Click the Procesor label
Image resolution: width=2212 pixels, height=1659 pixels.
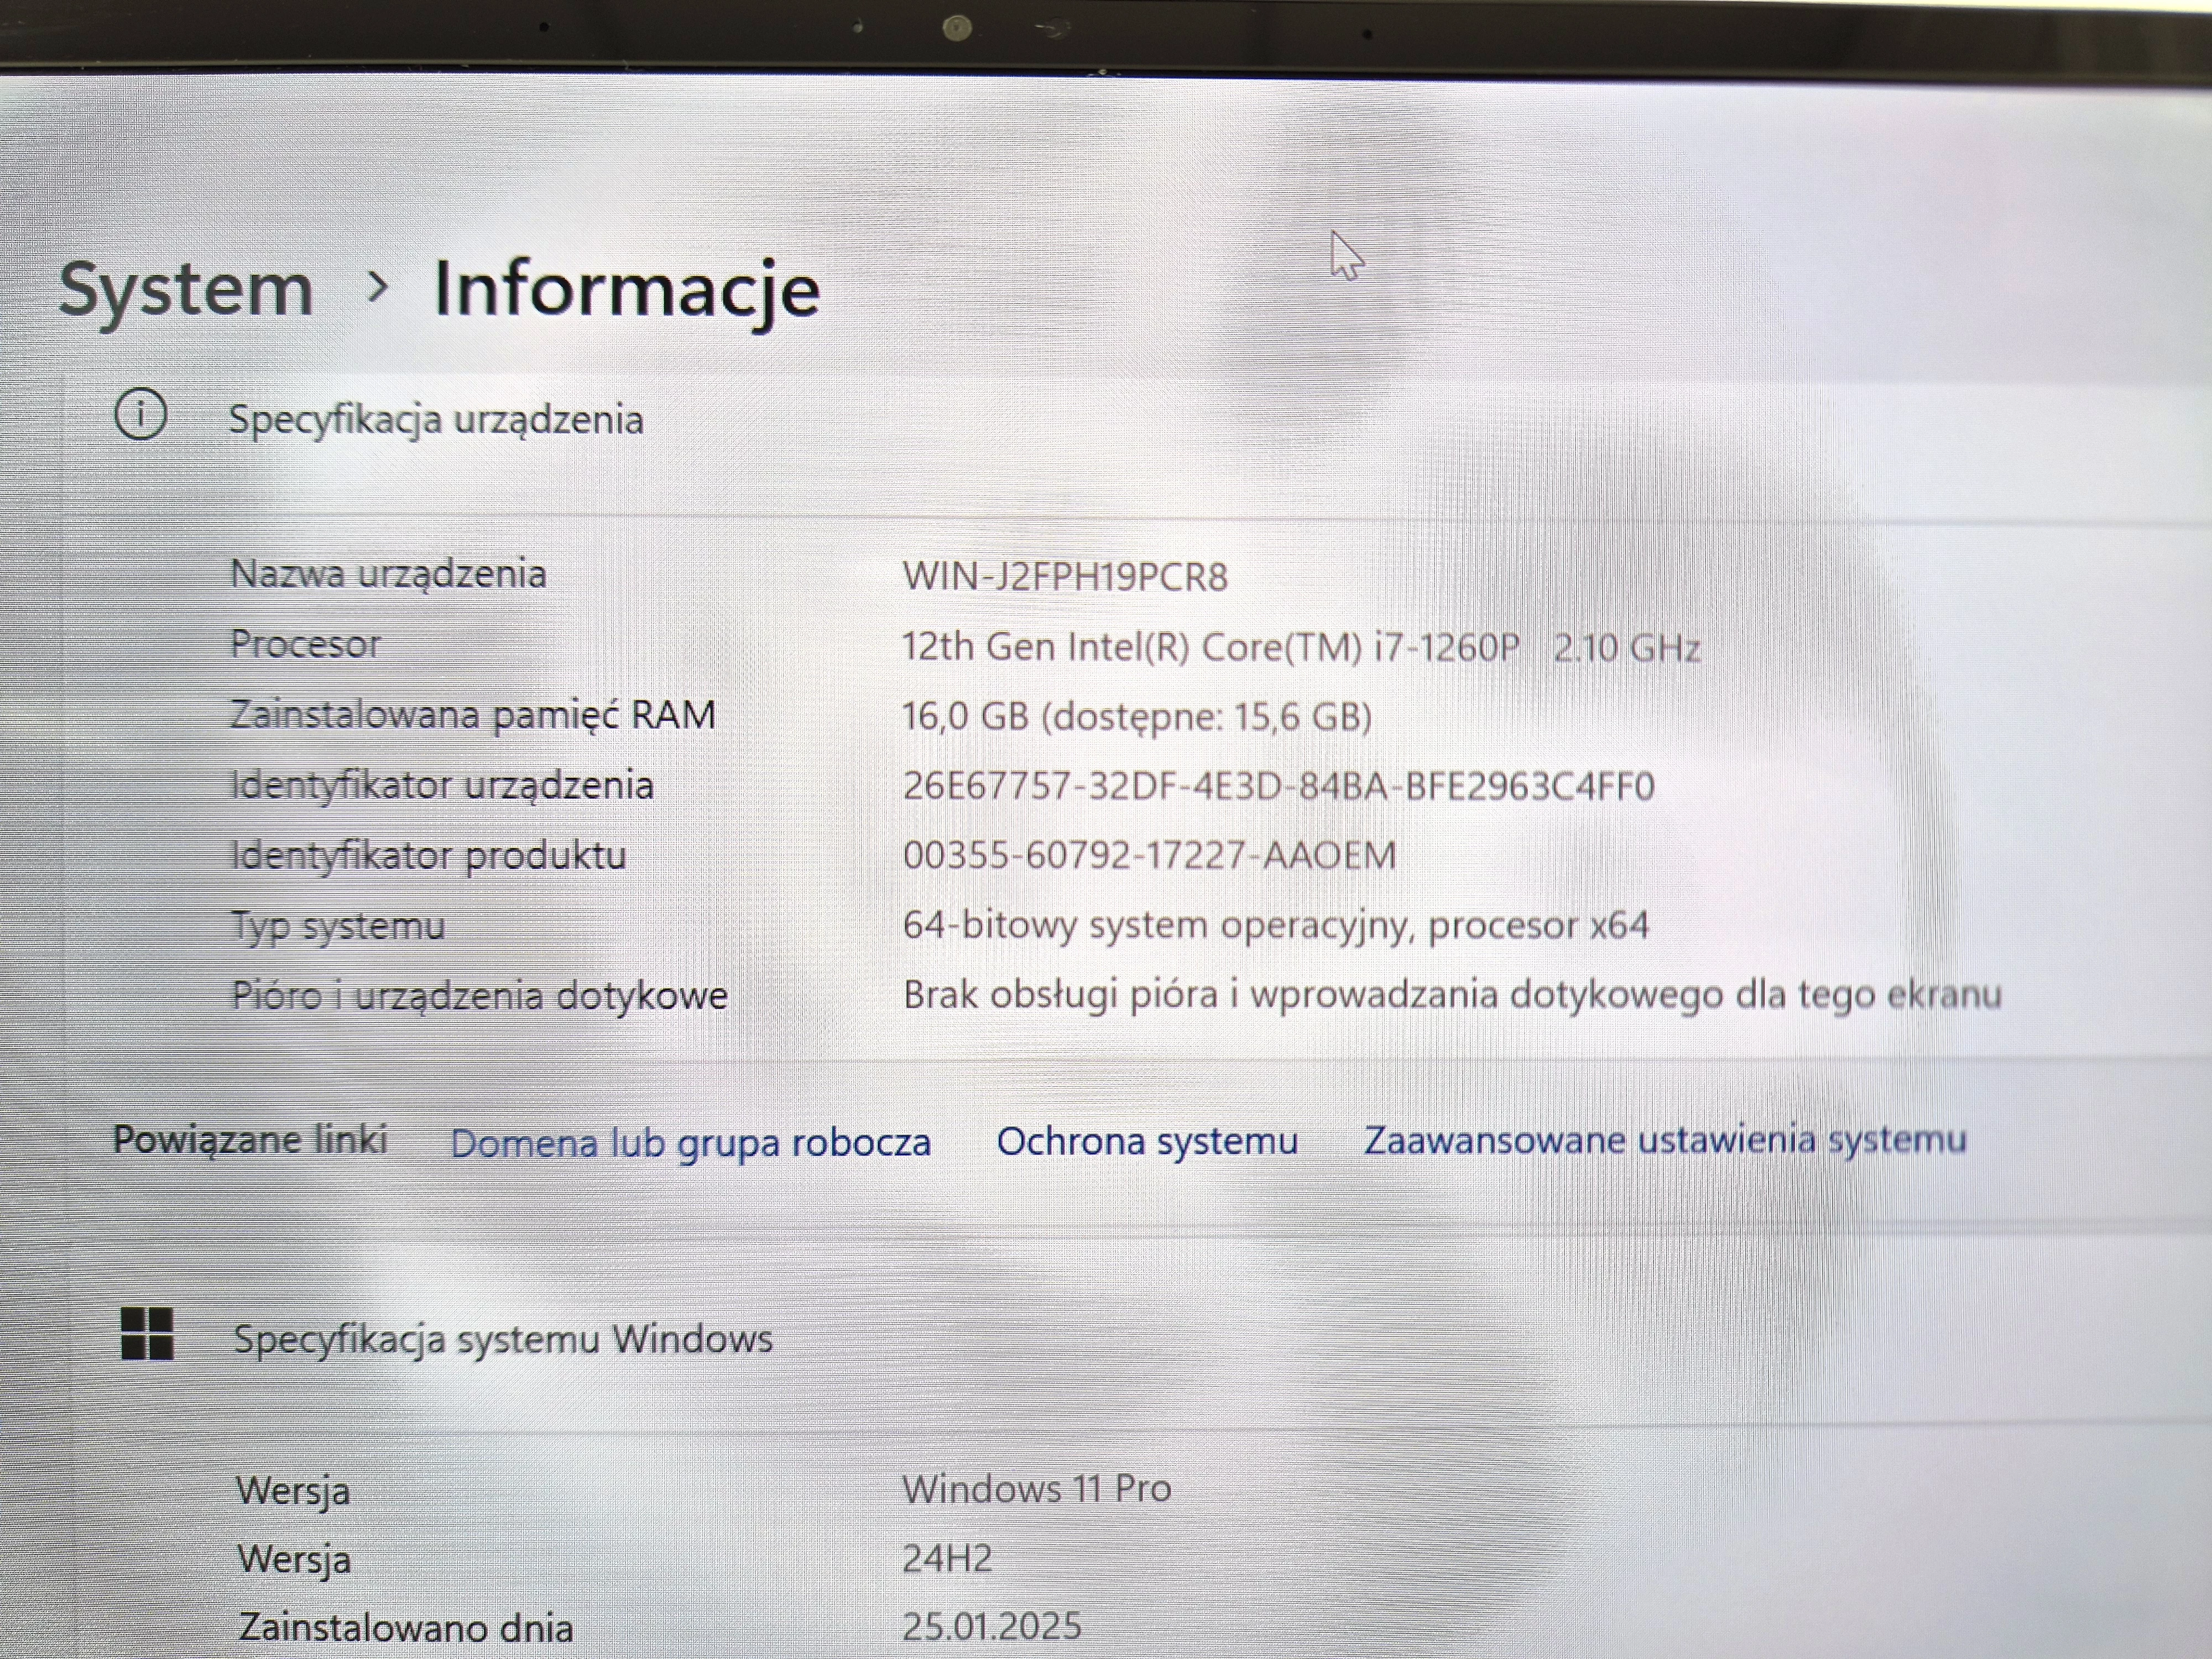pos(305,644)
